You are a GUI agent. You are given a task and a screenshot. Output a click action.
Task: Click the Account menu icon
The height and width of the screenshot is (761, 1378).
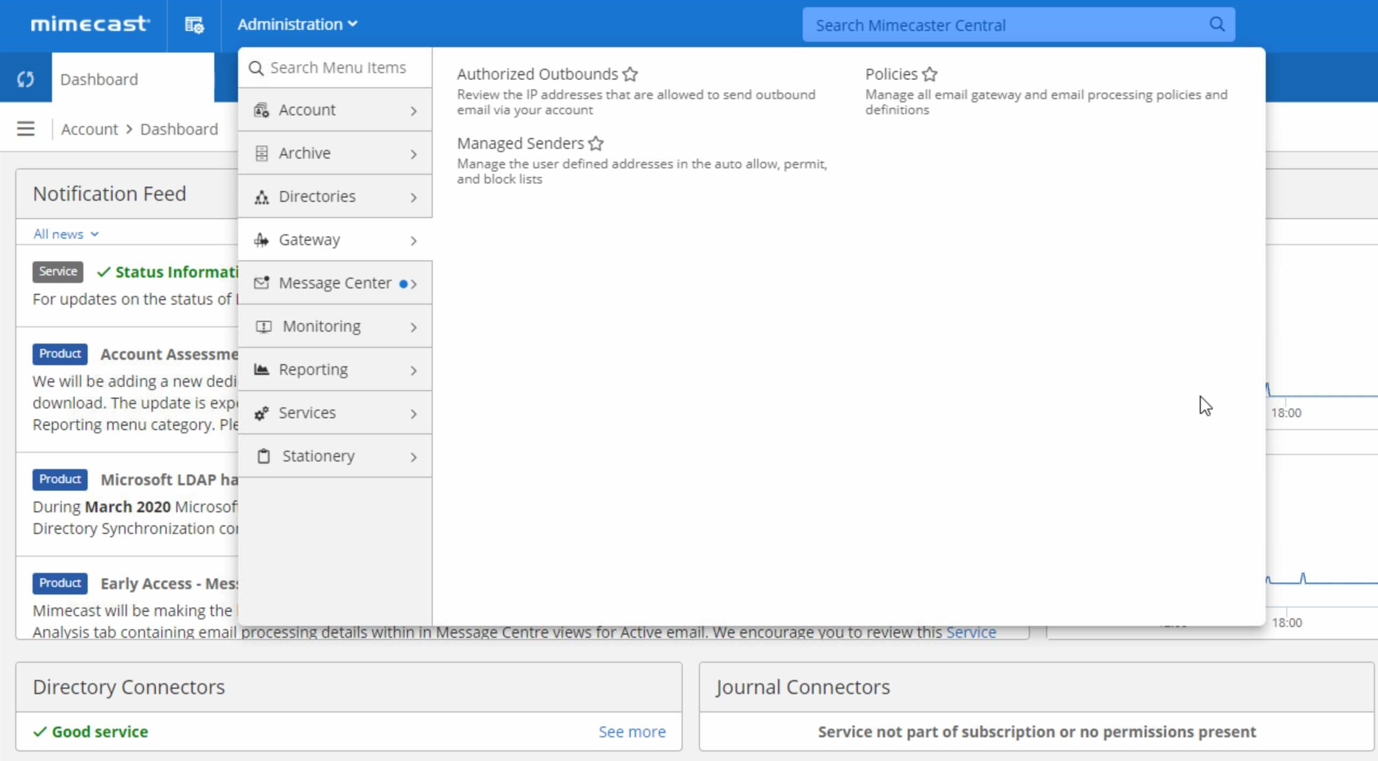click(x=262, y=110)
